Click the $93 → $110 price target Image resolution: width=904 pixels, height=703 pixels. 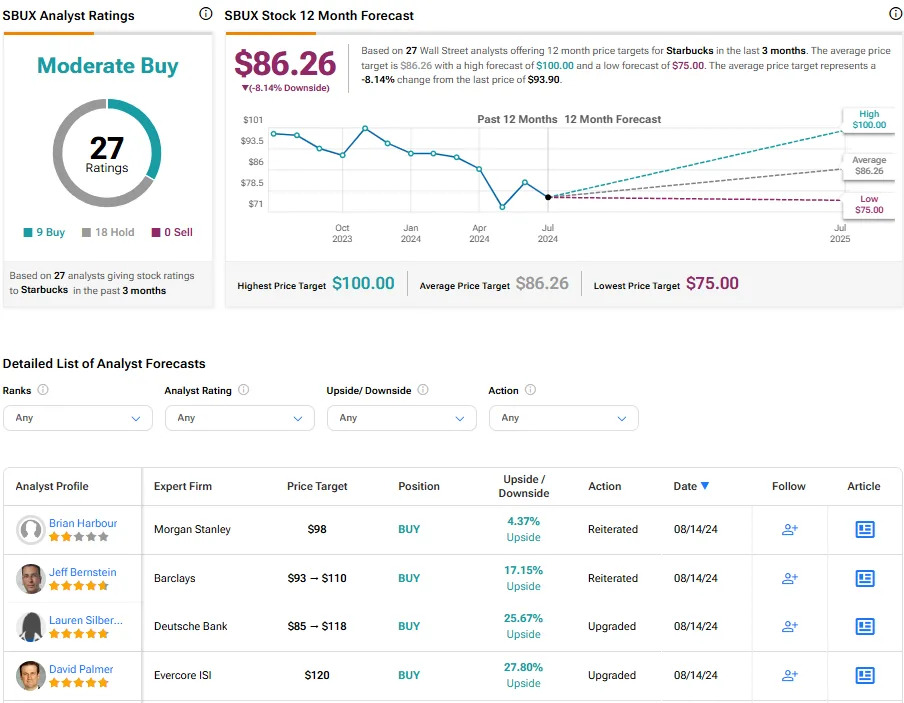[x=317, y=578]
